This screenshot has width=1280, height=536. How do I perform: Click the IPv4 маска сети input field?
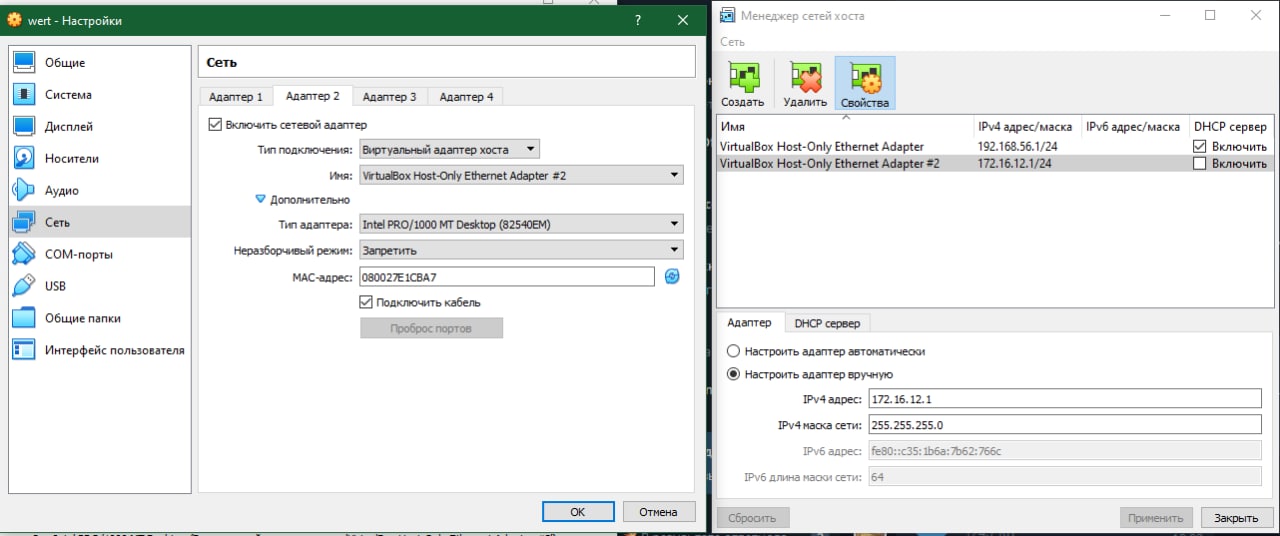click(x=1065, y=425)
